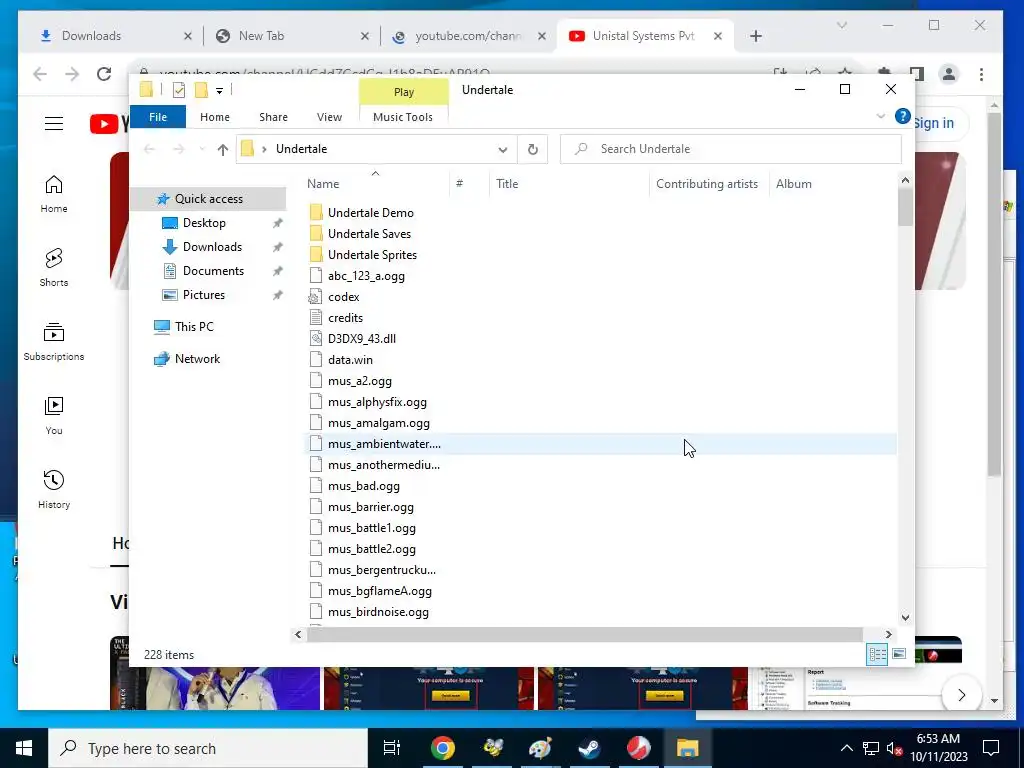The image size is (1024, 768).
Task: Open Downloads in the navigation pane
Action: click(x=212, y=247)
